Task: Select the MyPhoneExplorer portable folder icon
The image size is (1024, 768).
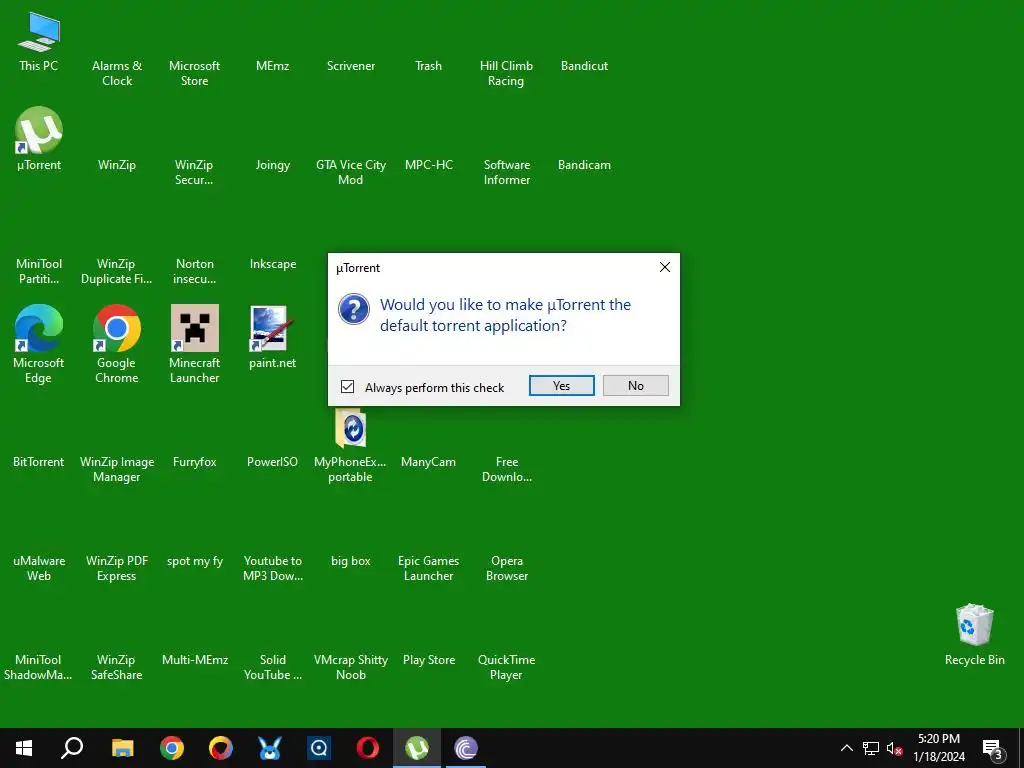Action: (x=351, y=428)
